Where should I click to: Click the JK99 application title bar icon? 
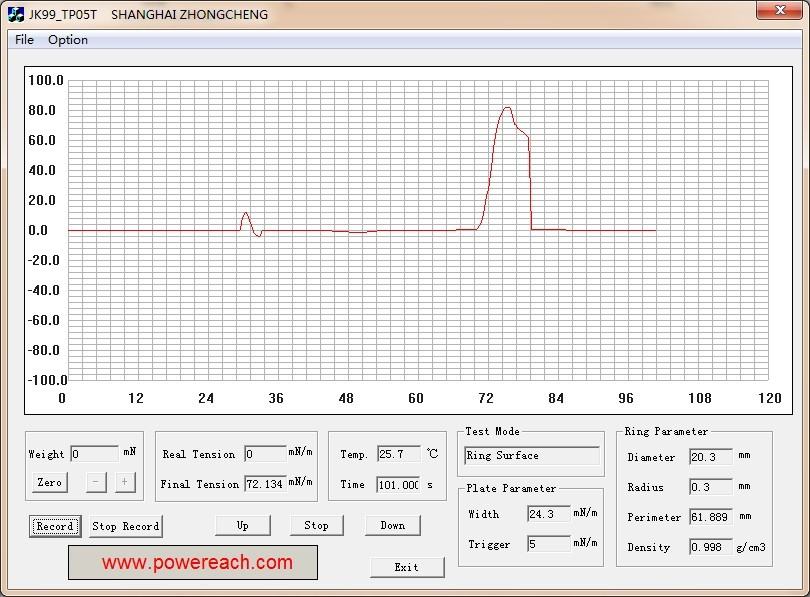[x=16, y=15]
